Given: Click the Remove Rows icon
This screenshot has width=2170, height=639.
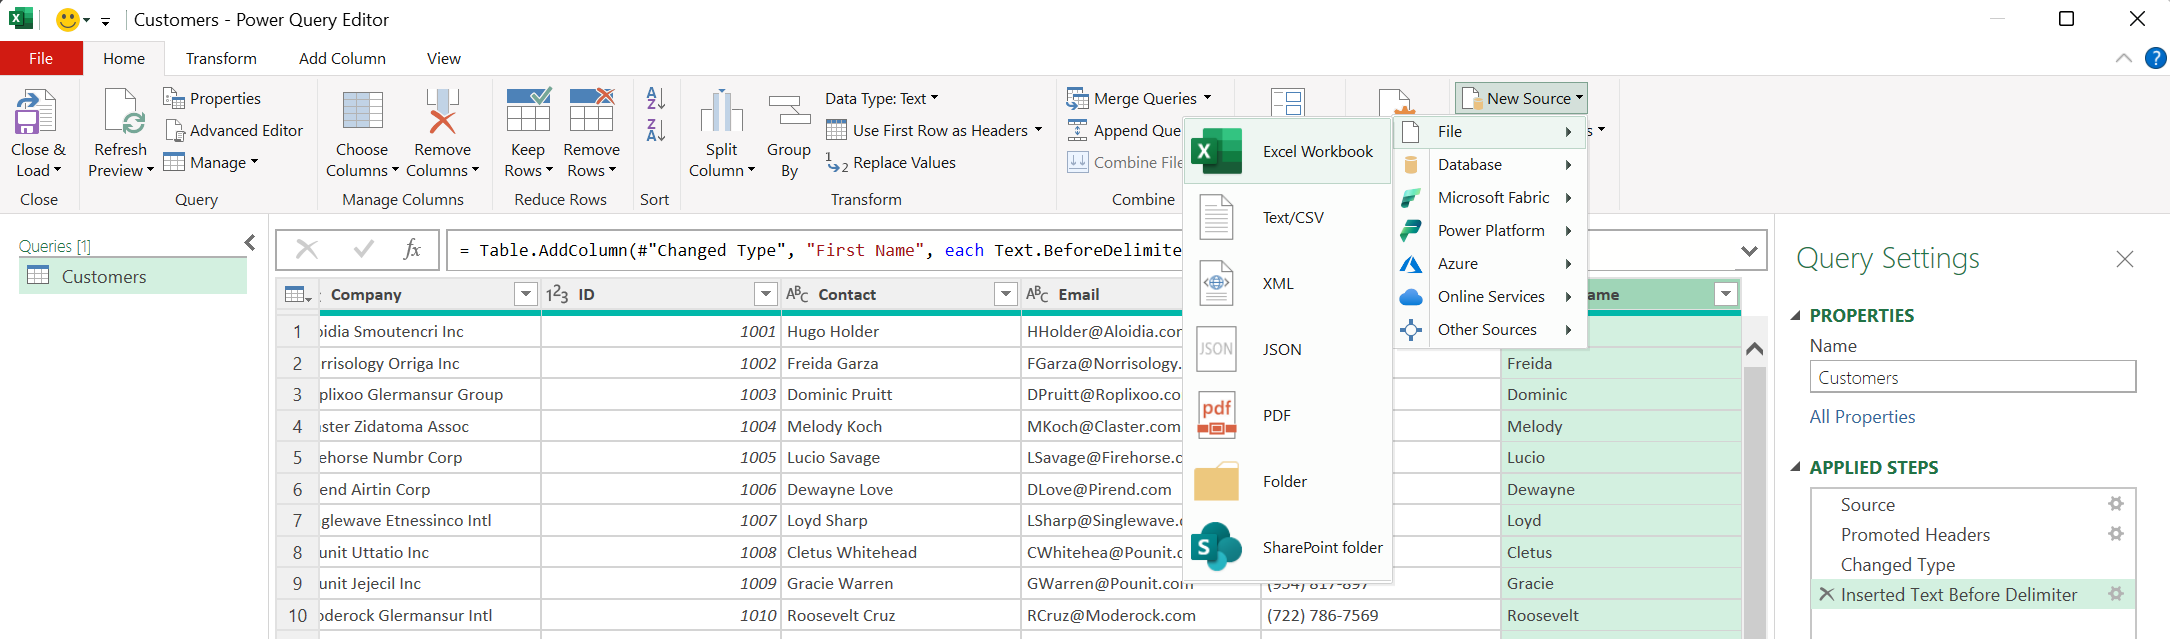Looking at the screenshot, I should click(x=592, y=111).
